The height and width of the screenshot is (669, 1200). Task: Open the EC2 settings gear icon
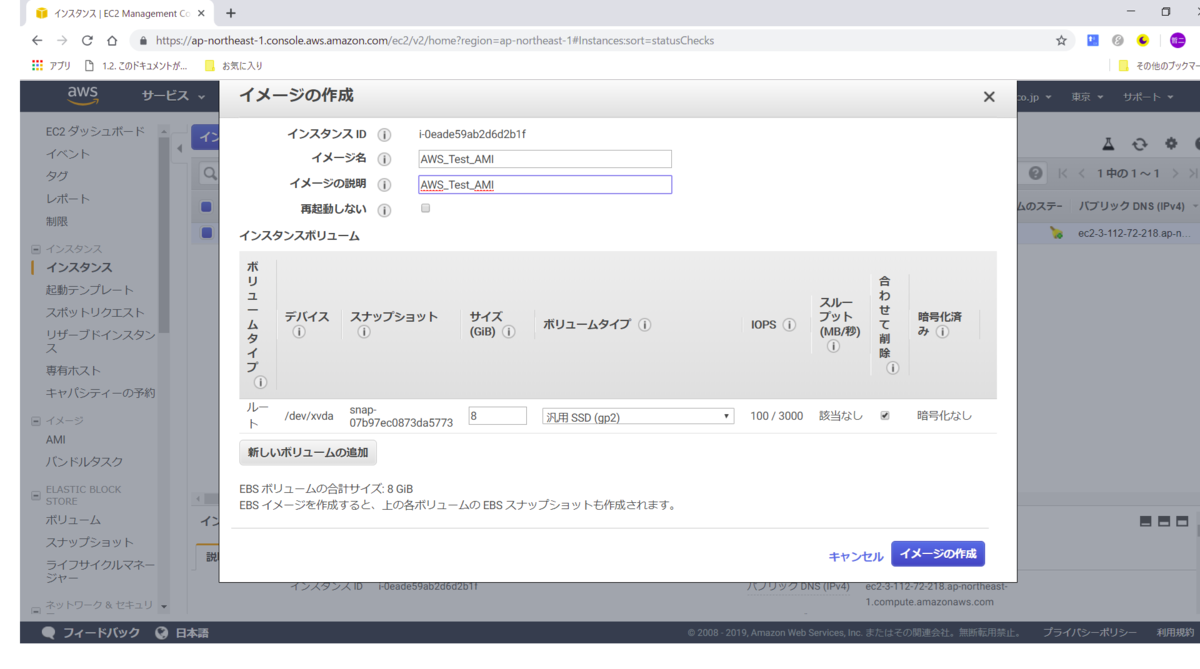1170,143
